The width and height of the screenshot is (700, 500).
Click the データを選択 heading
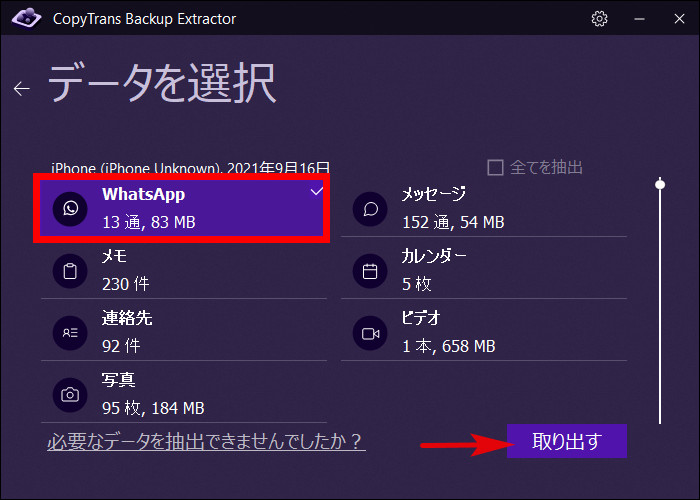[162, 83]
